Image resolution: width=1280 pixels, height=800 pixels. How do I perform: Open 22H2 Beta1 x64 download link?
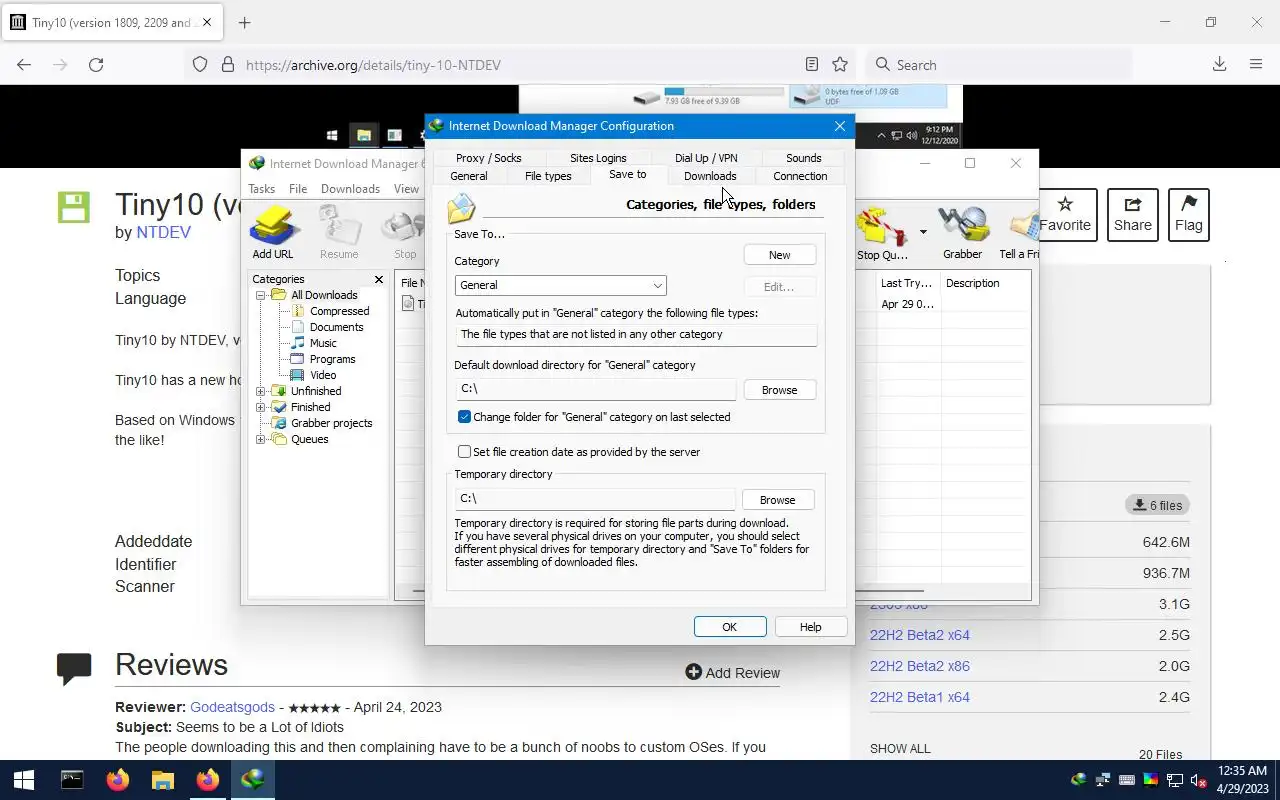(x=920, y=697)
